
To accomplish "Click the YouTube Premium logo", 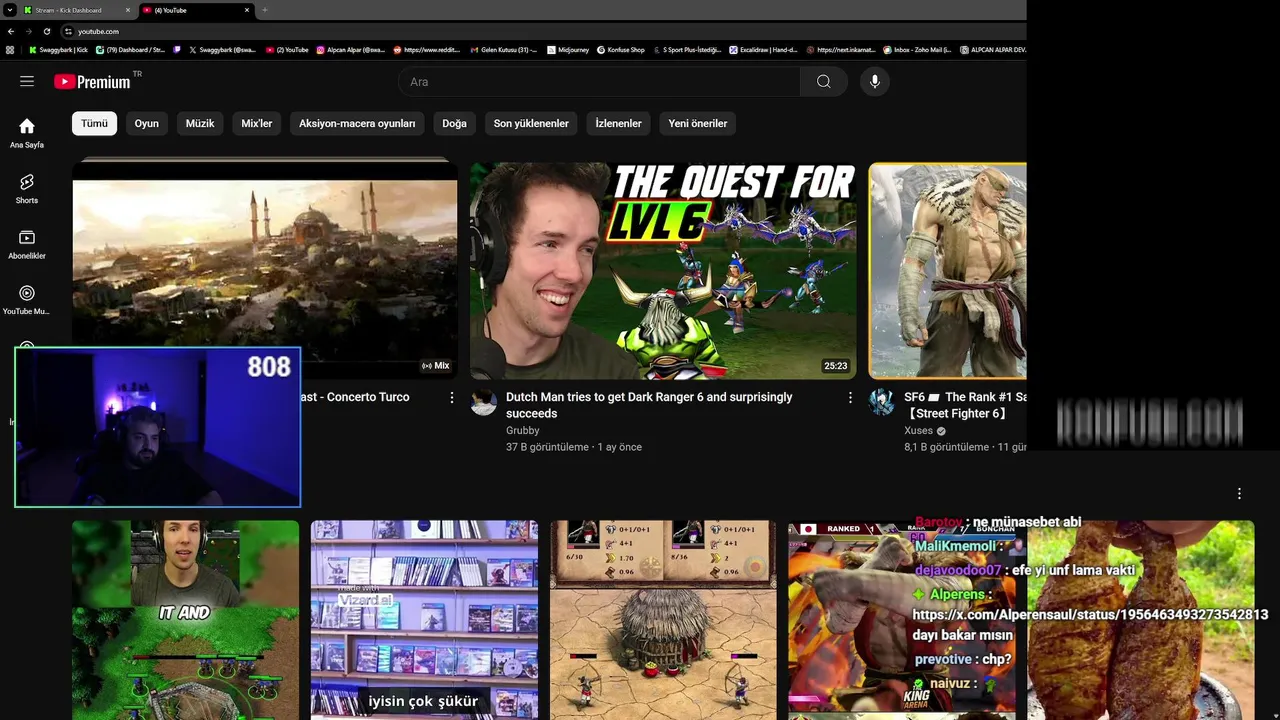I will coord(93,81).
